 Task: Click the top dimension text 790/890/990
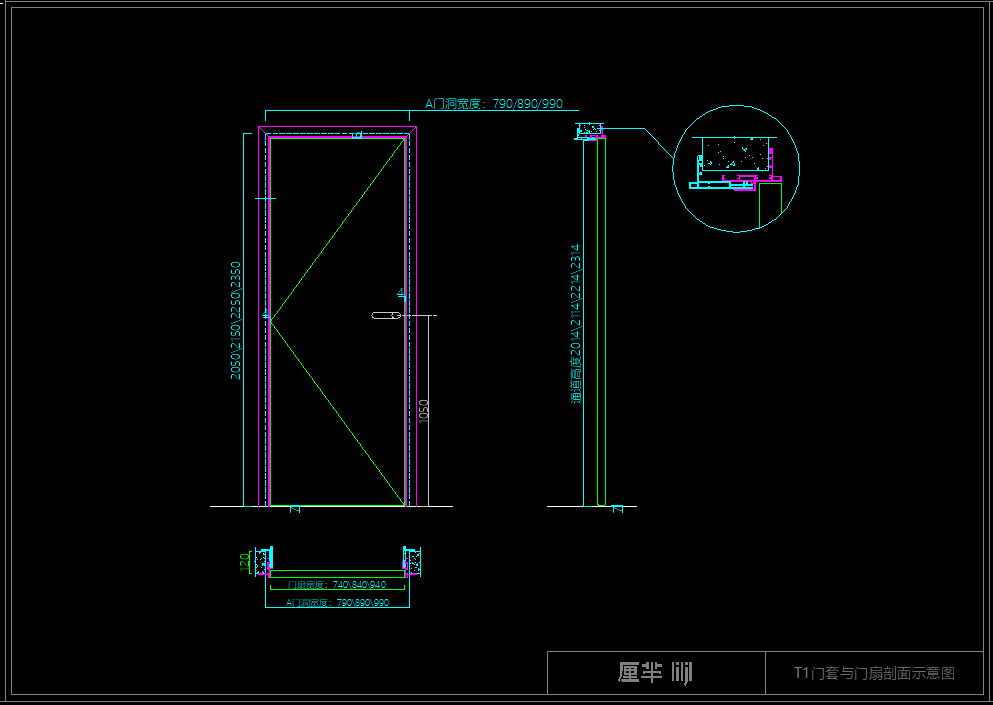pos(494,103)
